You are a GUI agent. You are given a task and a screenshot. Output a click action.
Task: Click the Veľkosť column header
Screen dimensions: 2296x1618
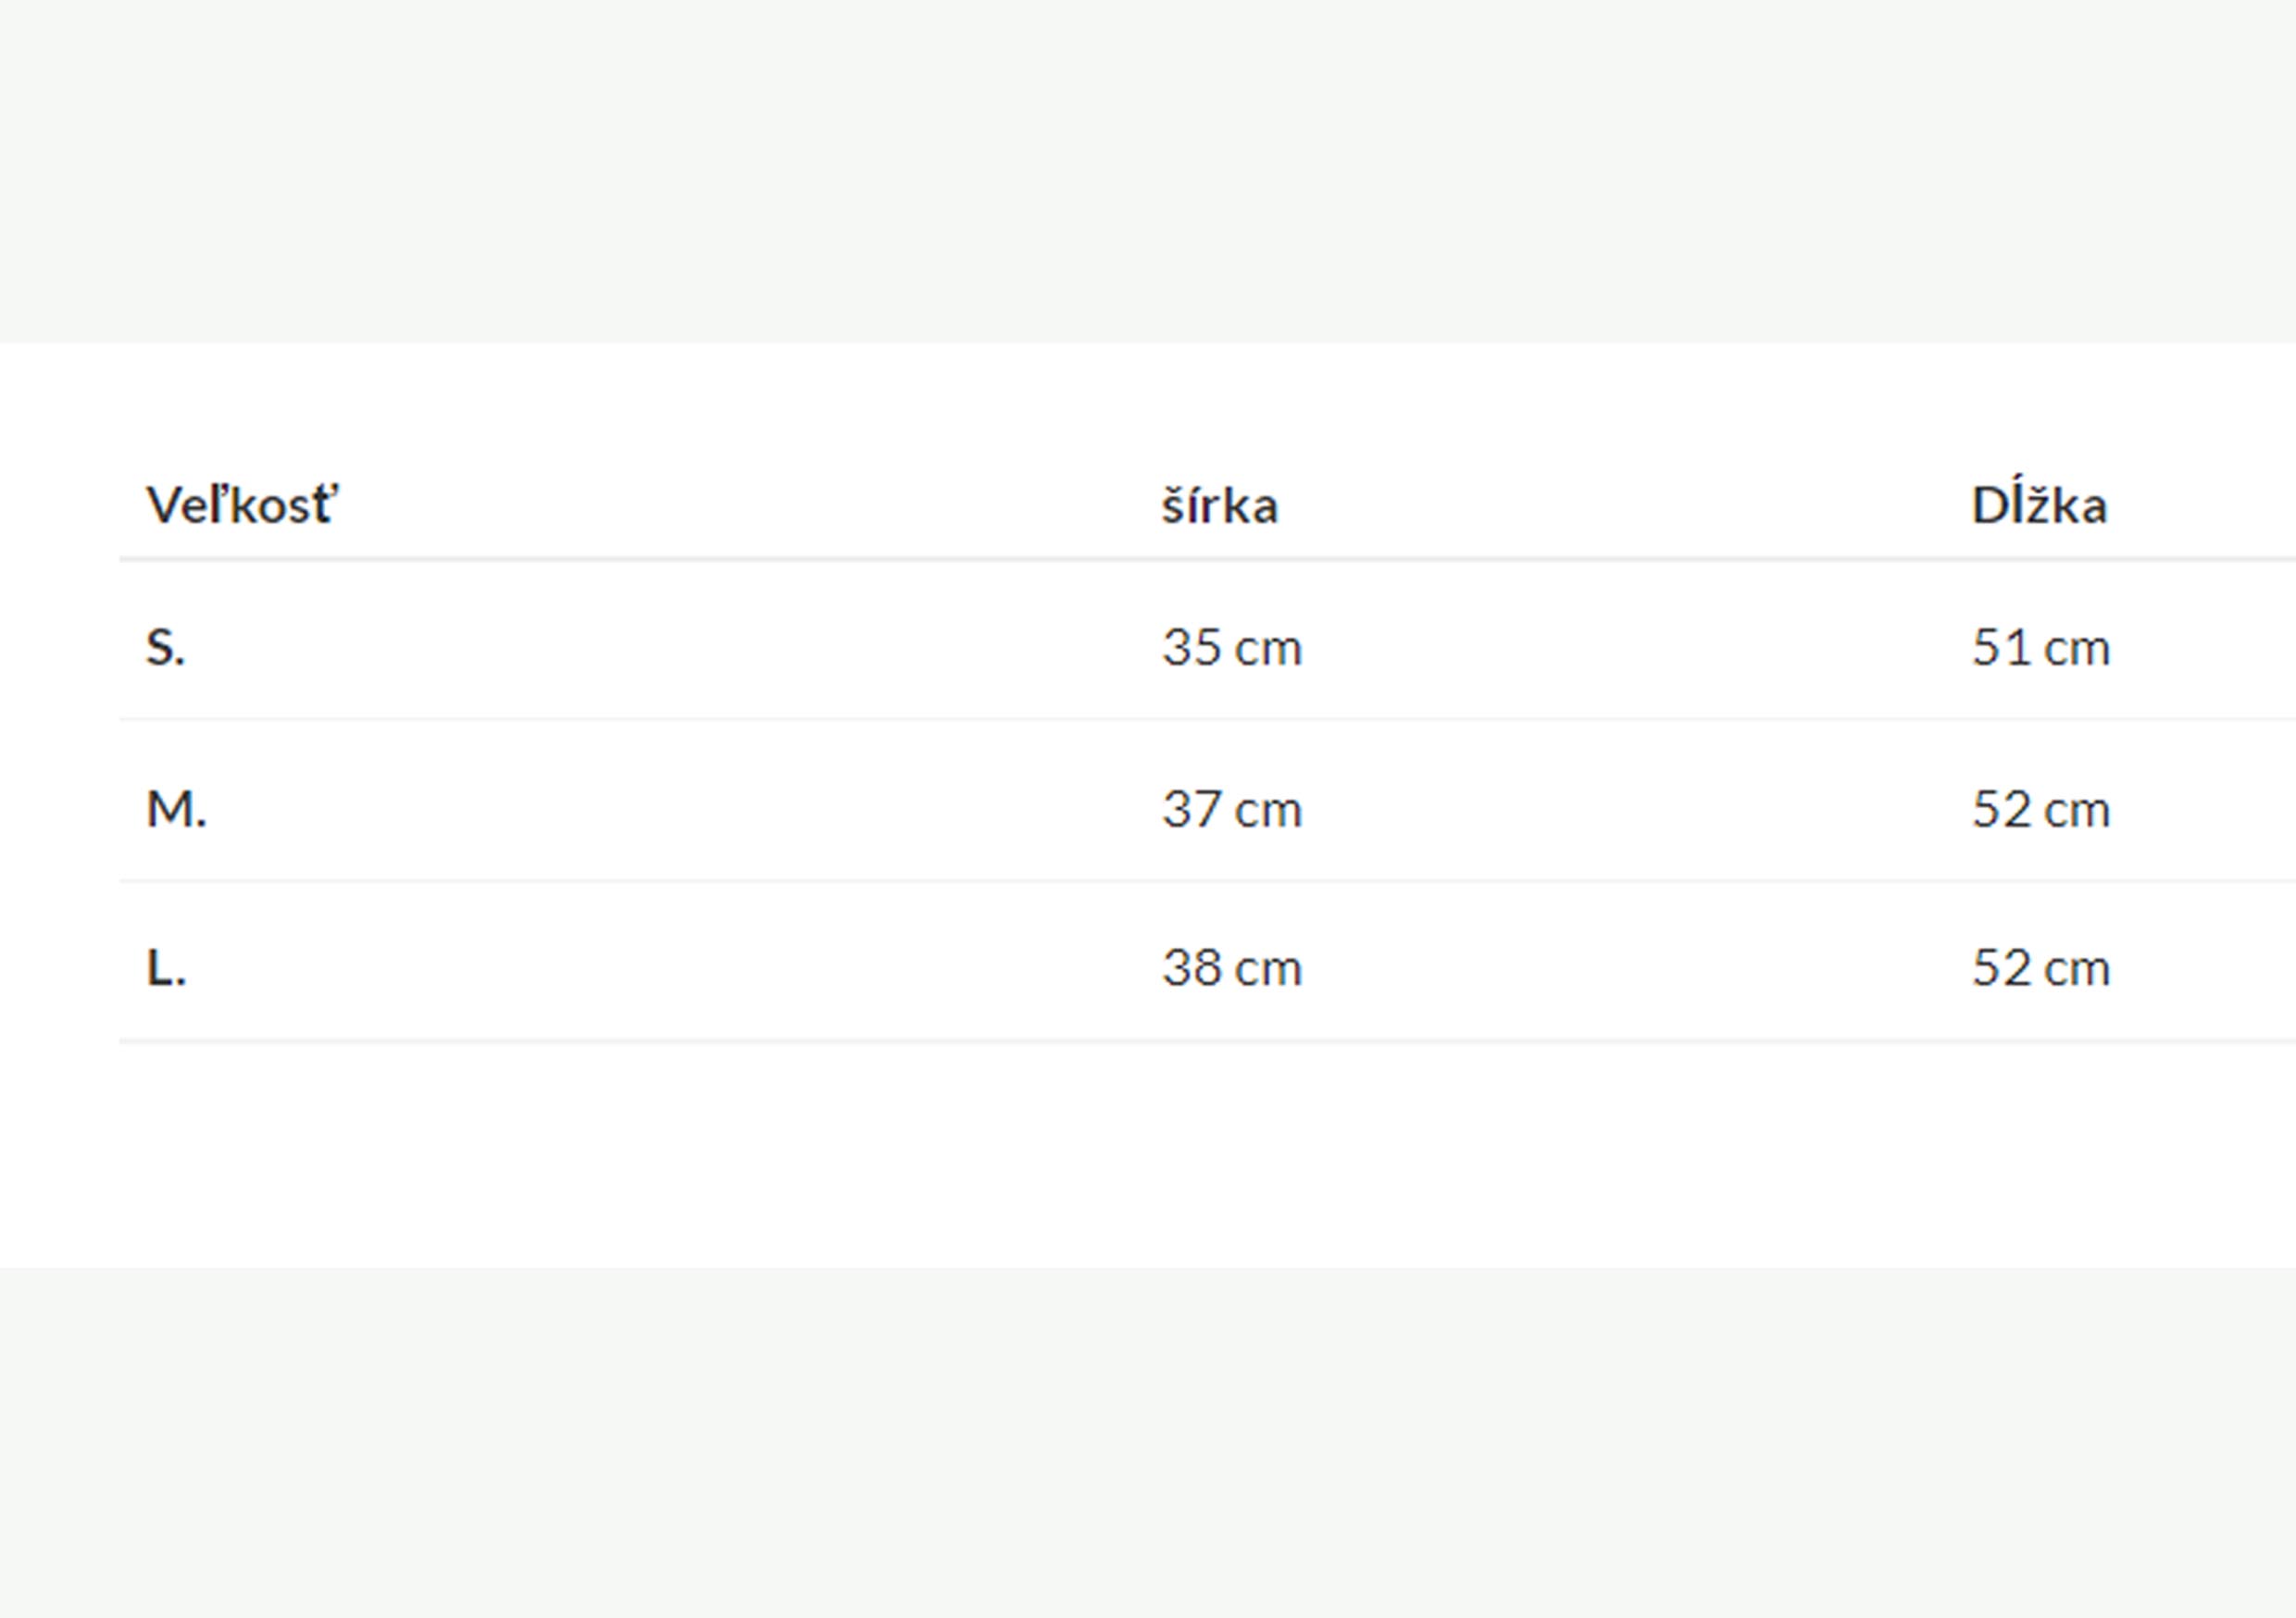point(242,505)
